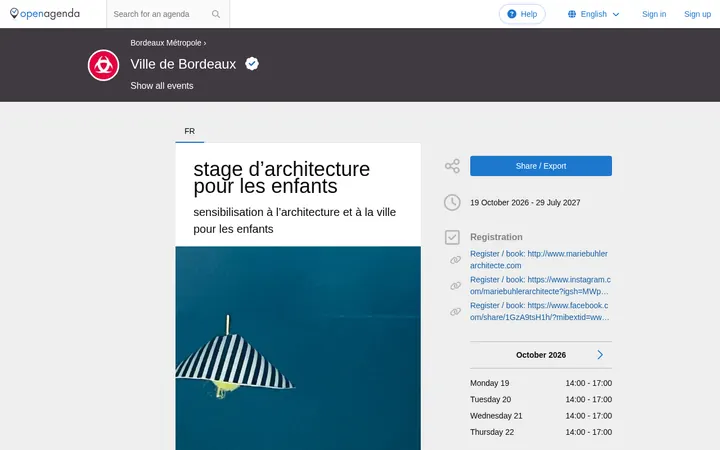This screenshot has height=450, width=720.
Task: Click the link icon beside the Facebook URL
Action: [x=455, y=311]
